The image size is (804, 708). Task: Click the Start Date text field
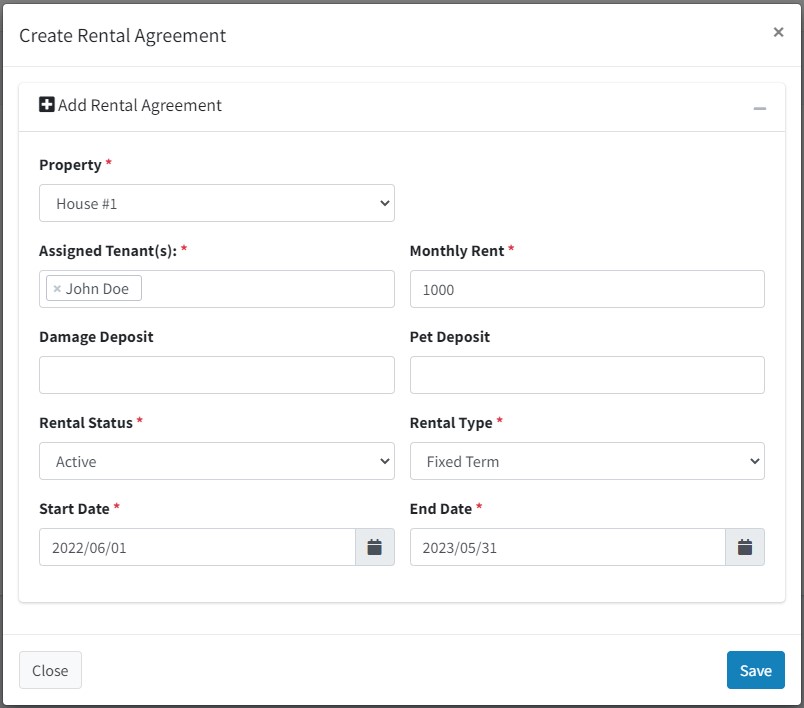[197, 547]
